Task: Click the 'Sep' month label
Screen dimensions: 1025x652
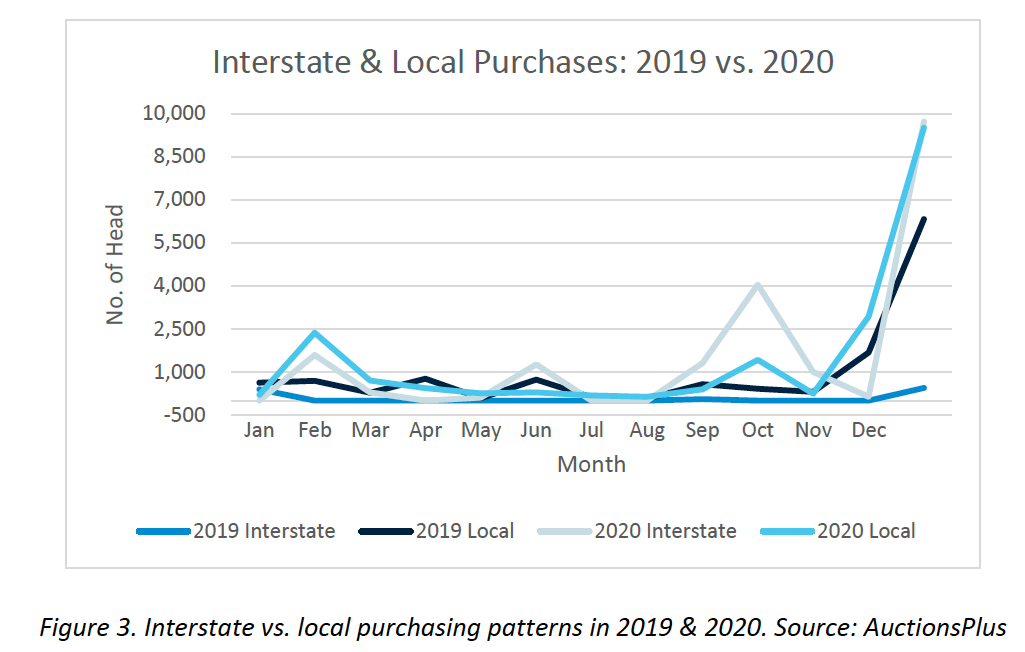Action: coord(702,431)
